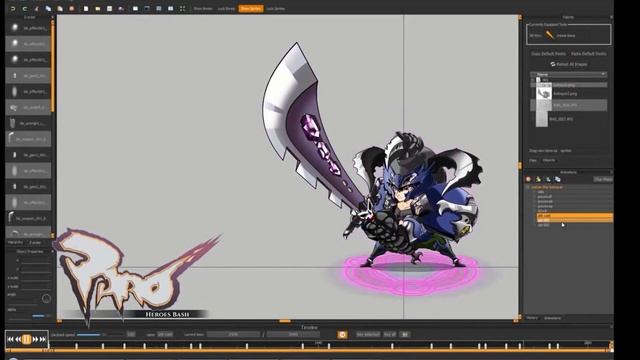Click the playback speed slider
Image resolution: width=640 pixels, height=360 pixels.
point(100,335)
